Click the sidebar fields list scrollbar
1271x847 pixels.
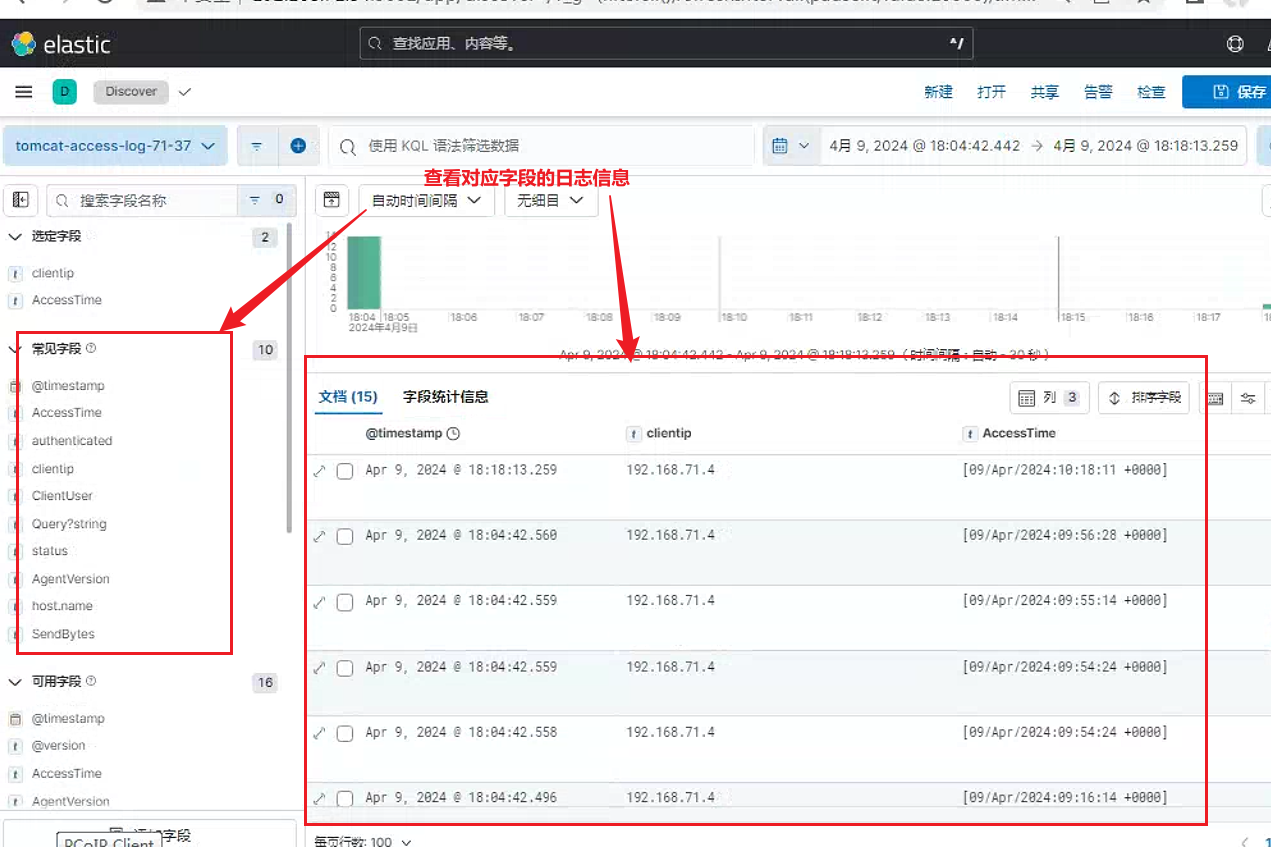(290, 378)
